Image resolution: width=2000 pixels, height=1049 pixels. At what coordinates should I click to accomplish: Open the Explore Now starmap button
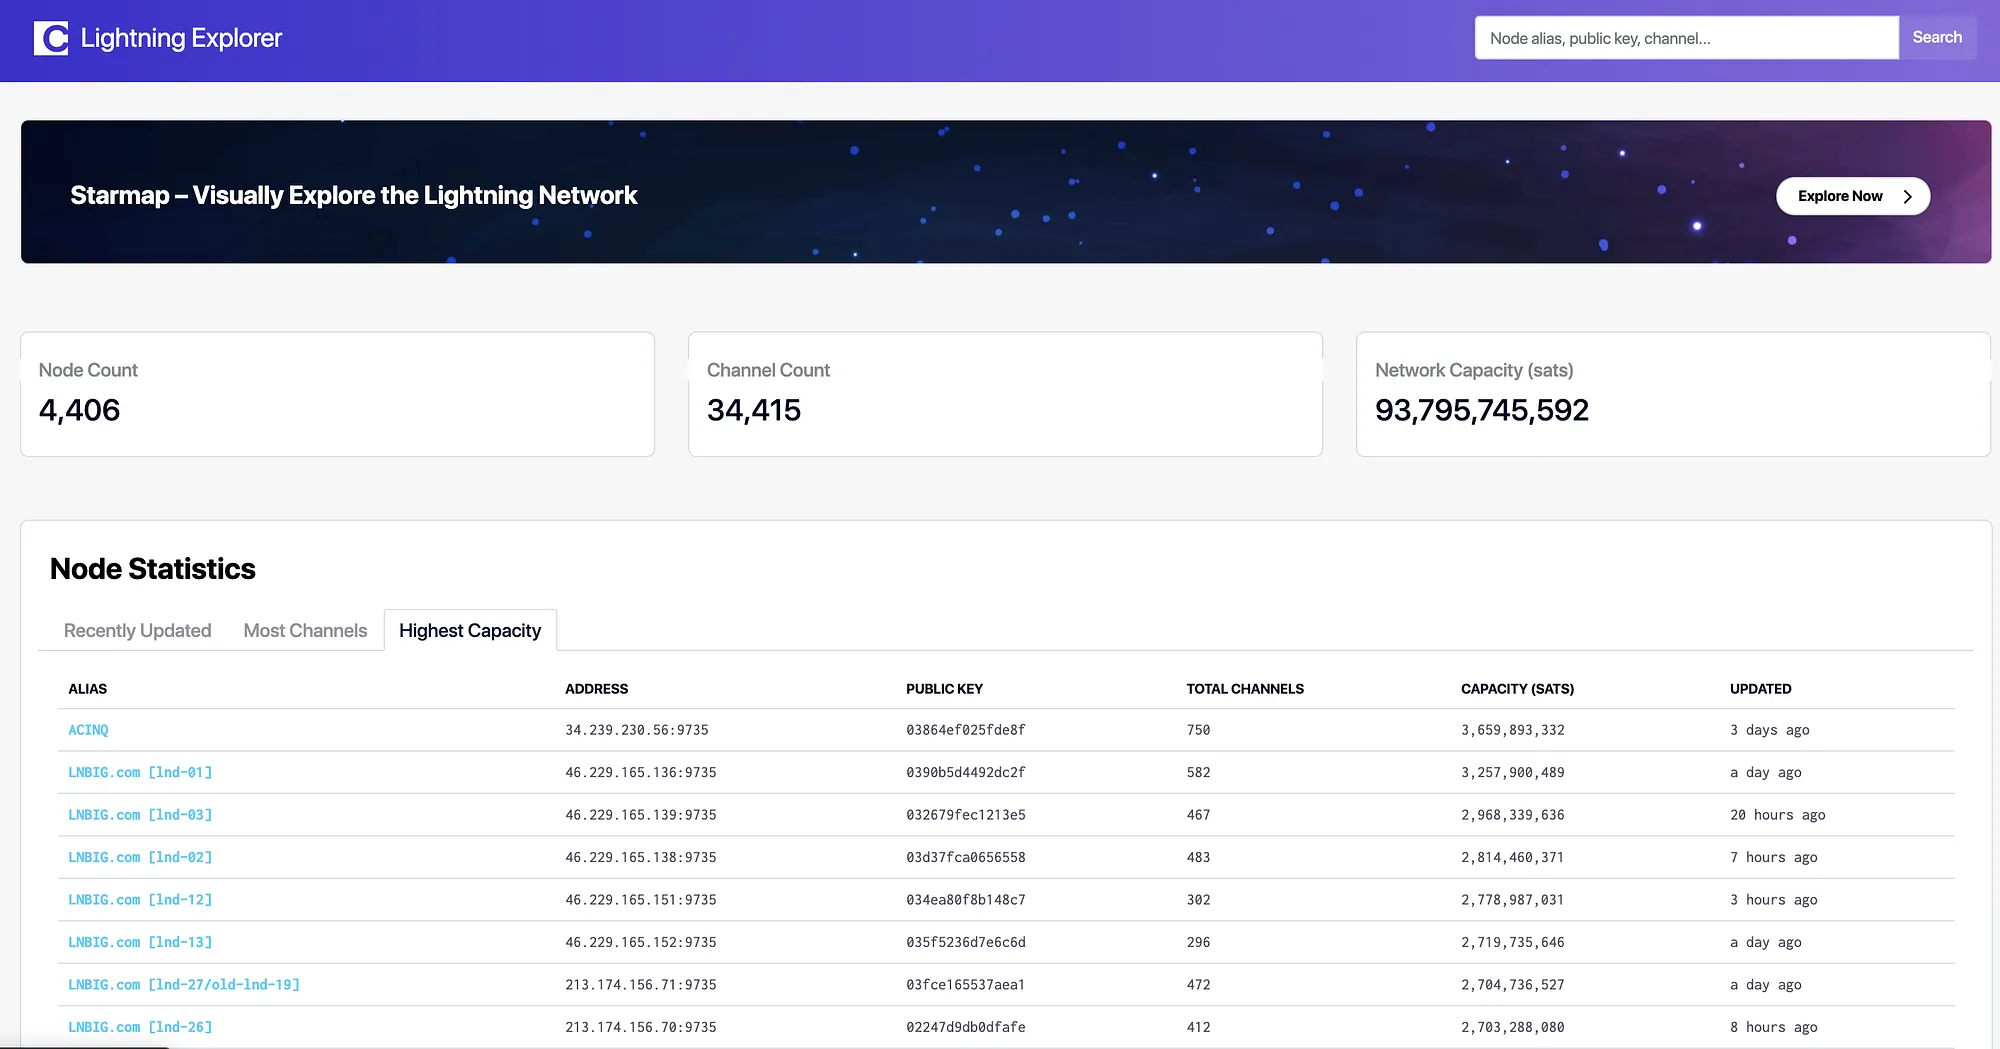1853,196
